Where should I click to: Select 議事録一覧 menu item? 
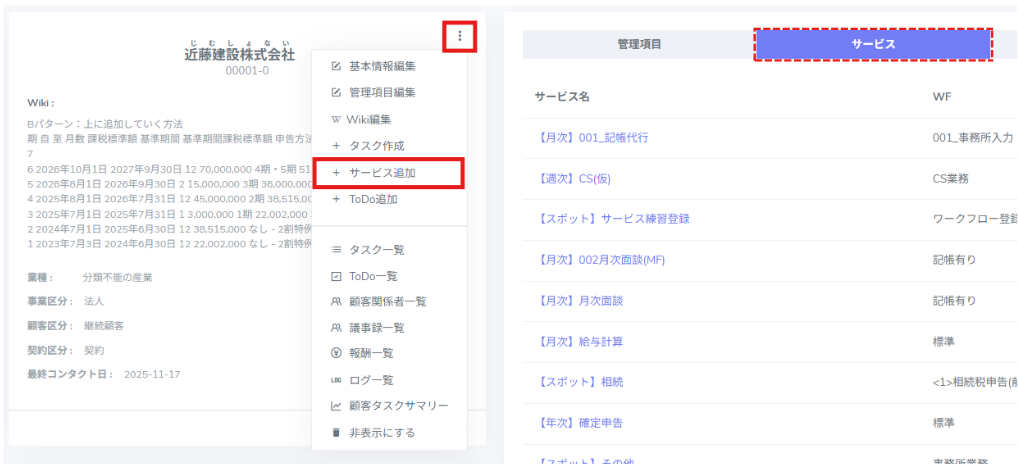coord(376,328)
